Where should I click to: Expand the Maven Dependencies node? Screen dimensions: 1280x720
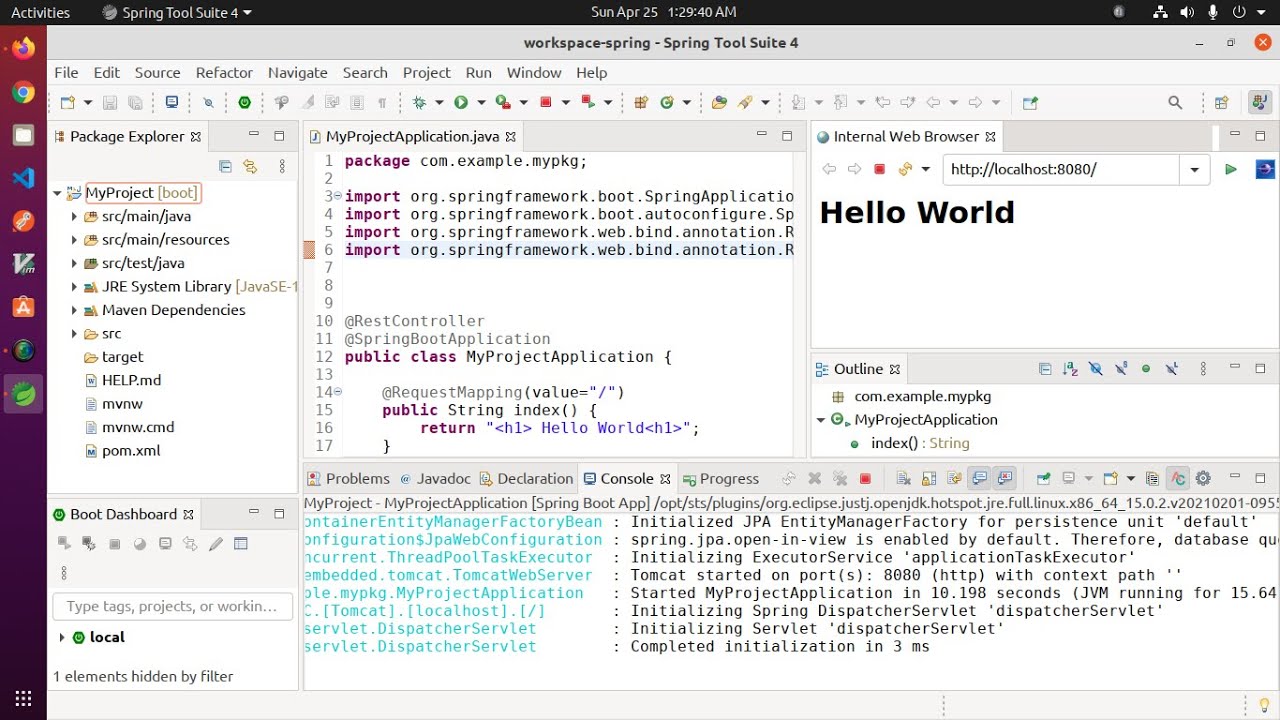74,310
